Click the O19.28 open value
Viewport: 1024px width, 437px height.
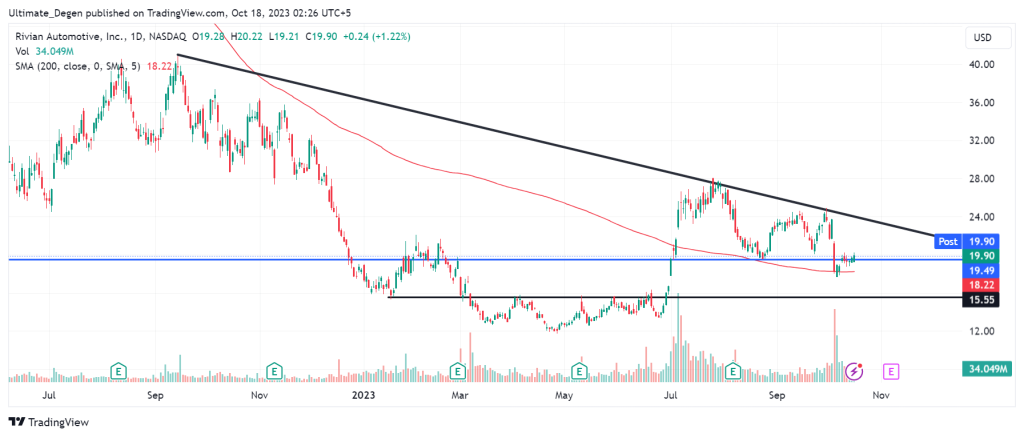[209, 37]
